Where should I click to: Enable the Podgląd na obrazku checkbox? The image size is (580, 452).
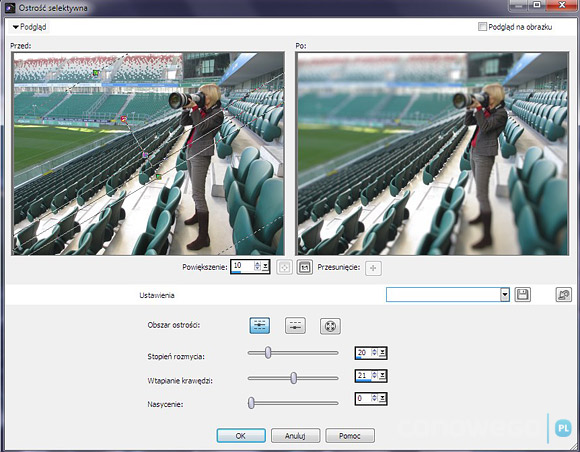click(482, 27)
